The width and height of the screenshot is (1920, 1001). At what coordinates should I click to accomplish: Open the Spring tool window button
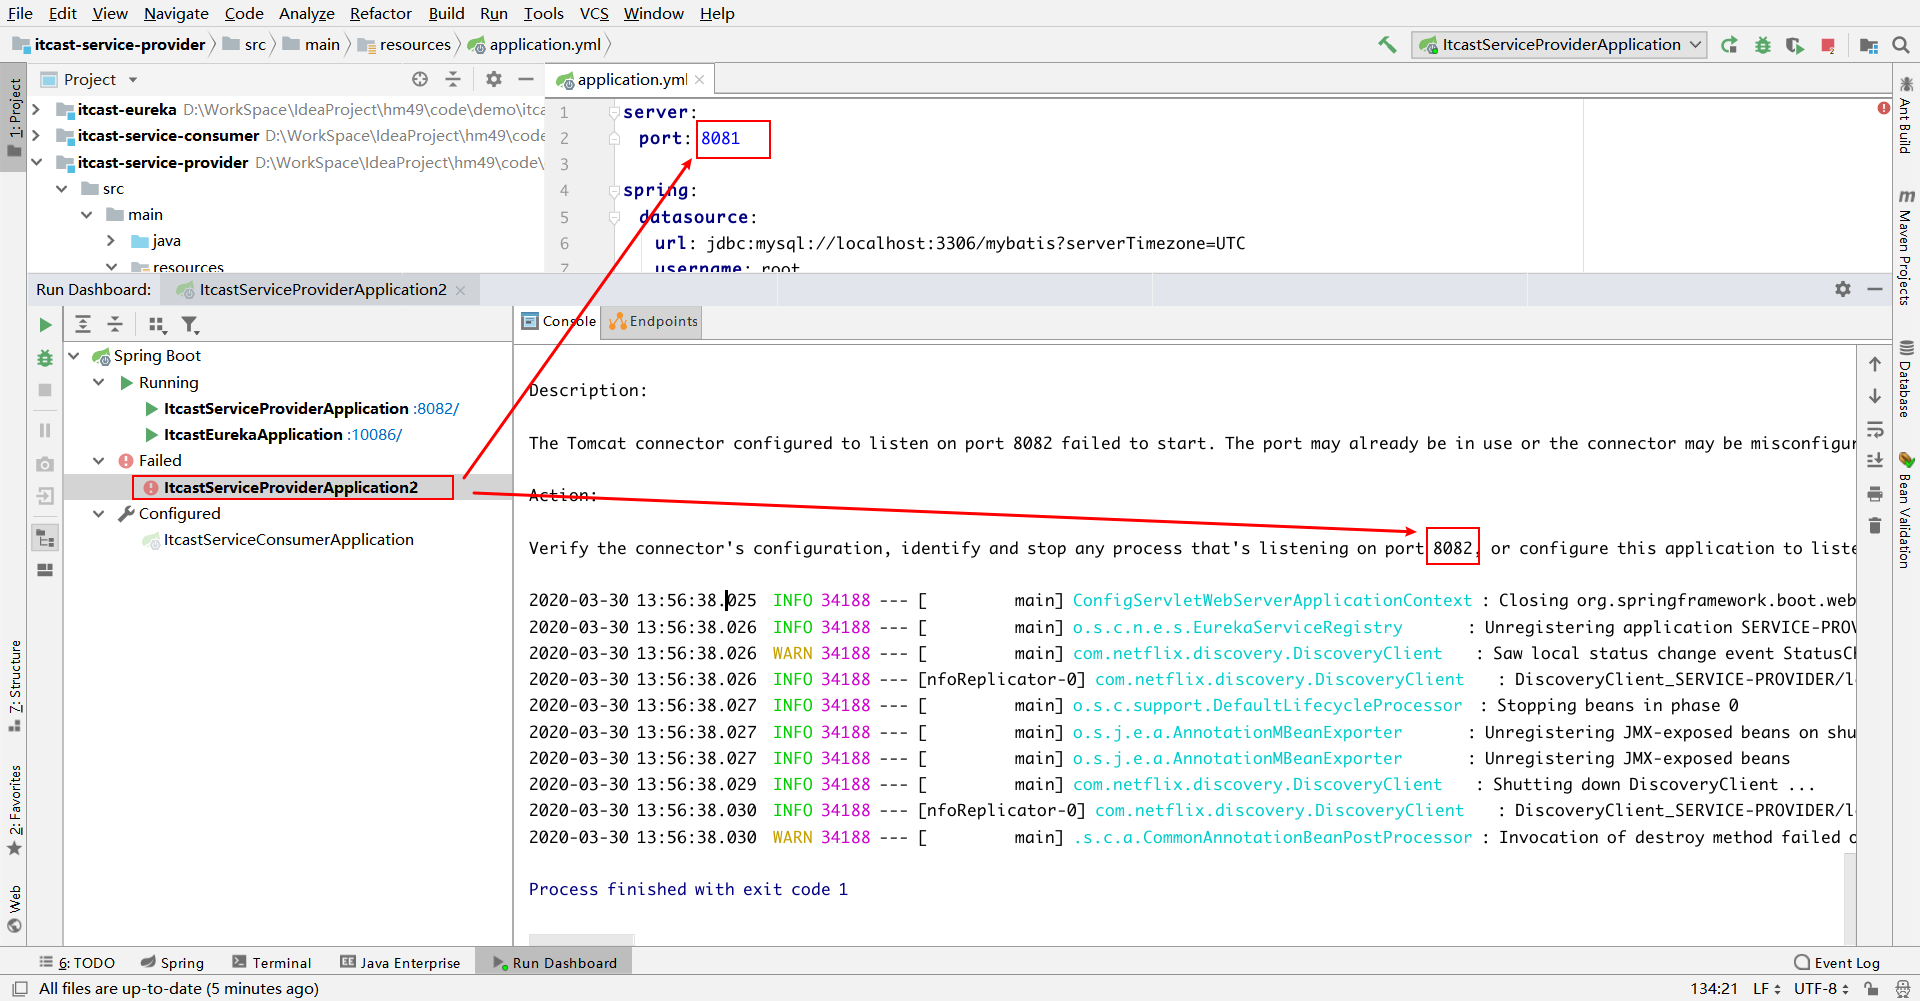(x=172, y=962)
